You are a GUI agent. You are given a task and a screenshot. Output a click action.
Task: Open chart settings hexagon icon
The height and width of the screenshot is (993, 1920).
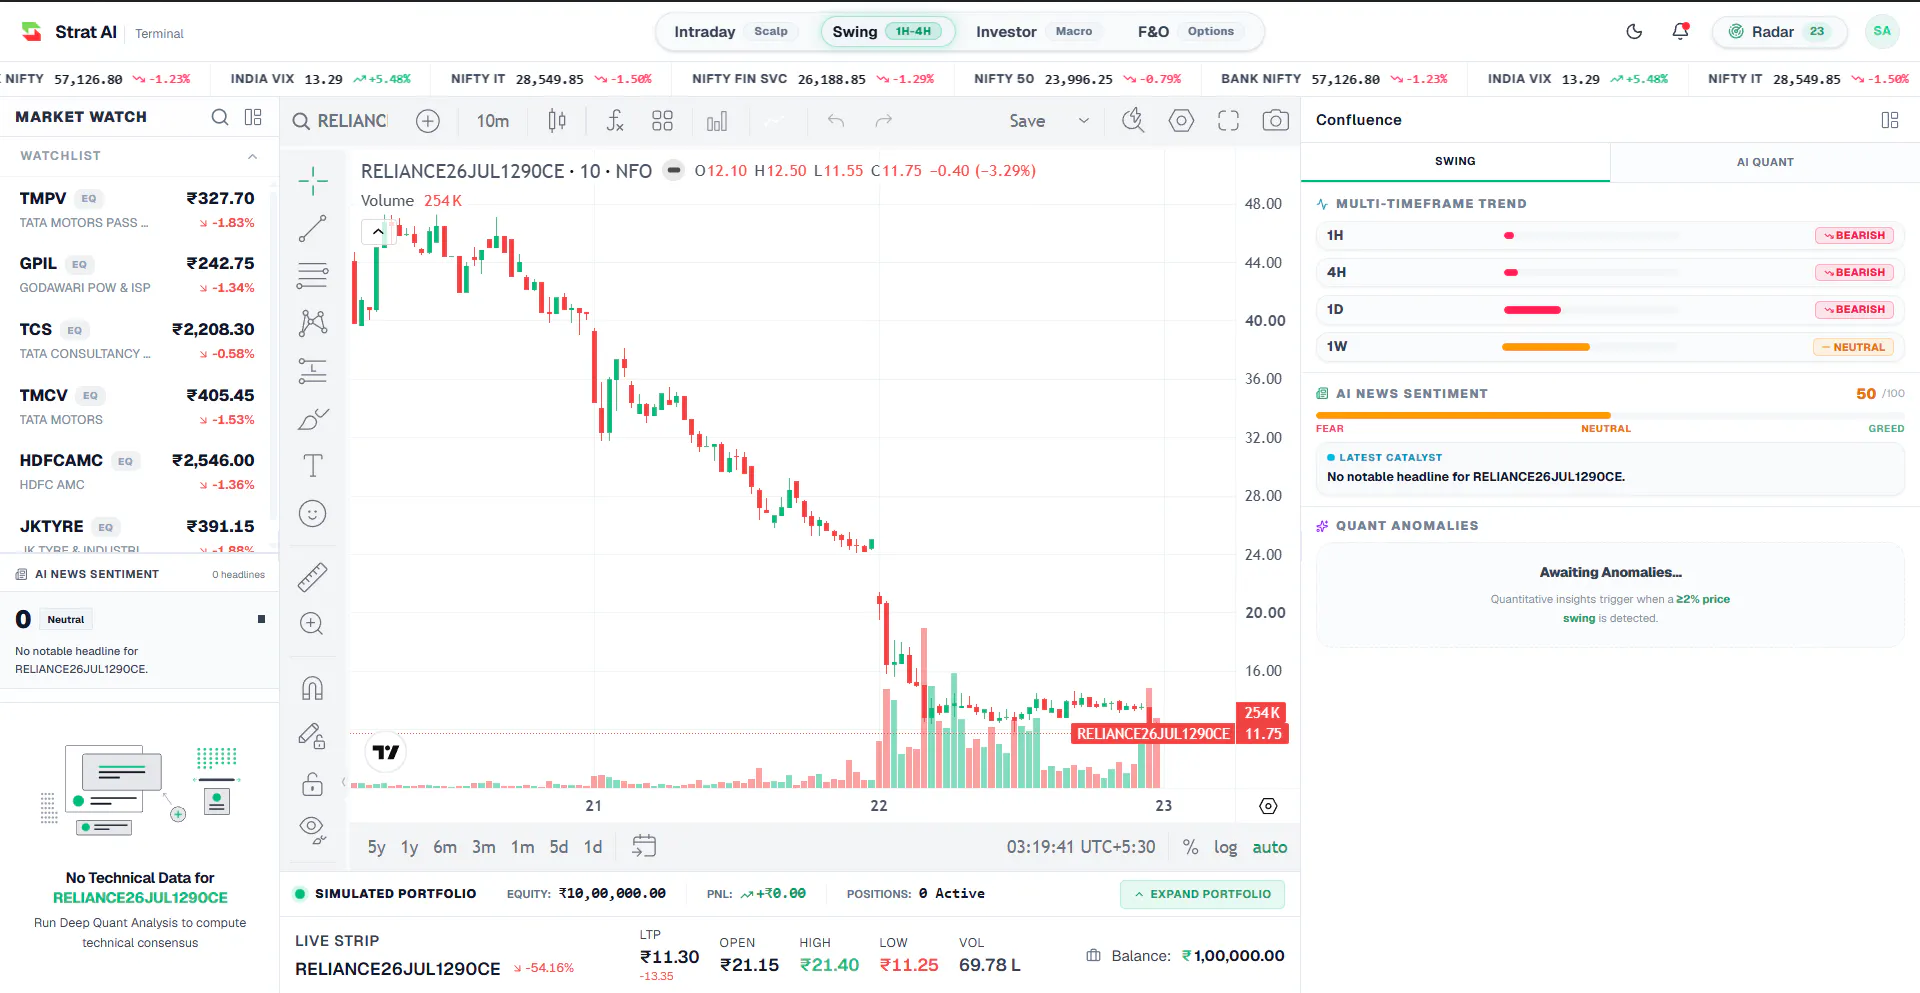(x=1181, y=121)
